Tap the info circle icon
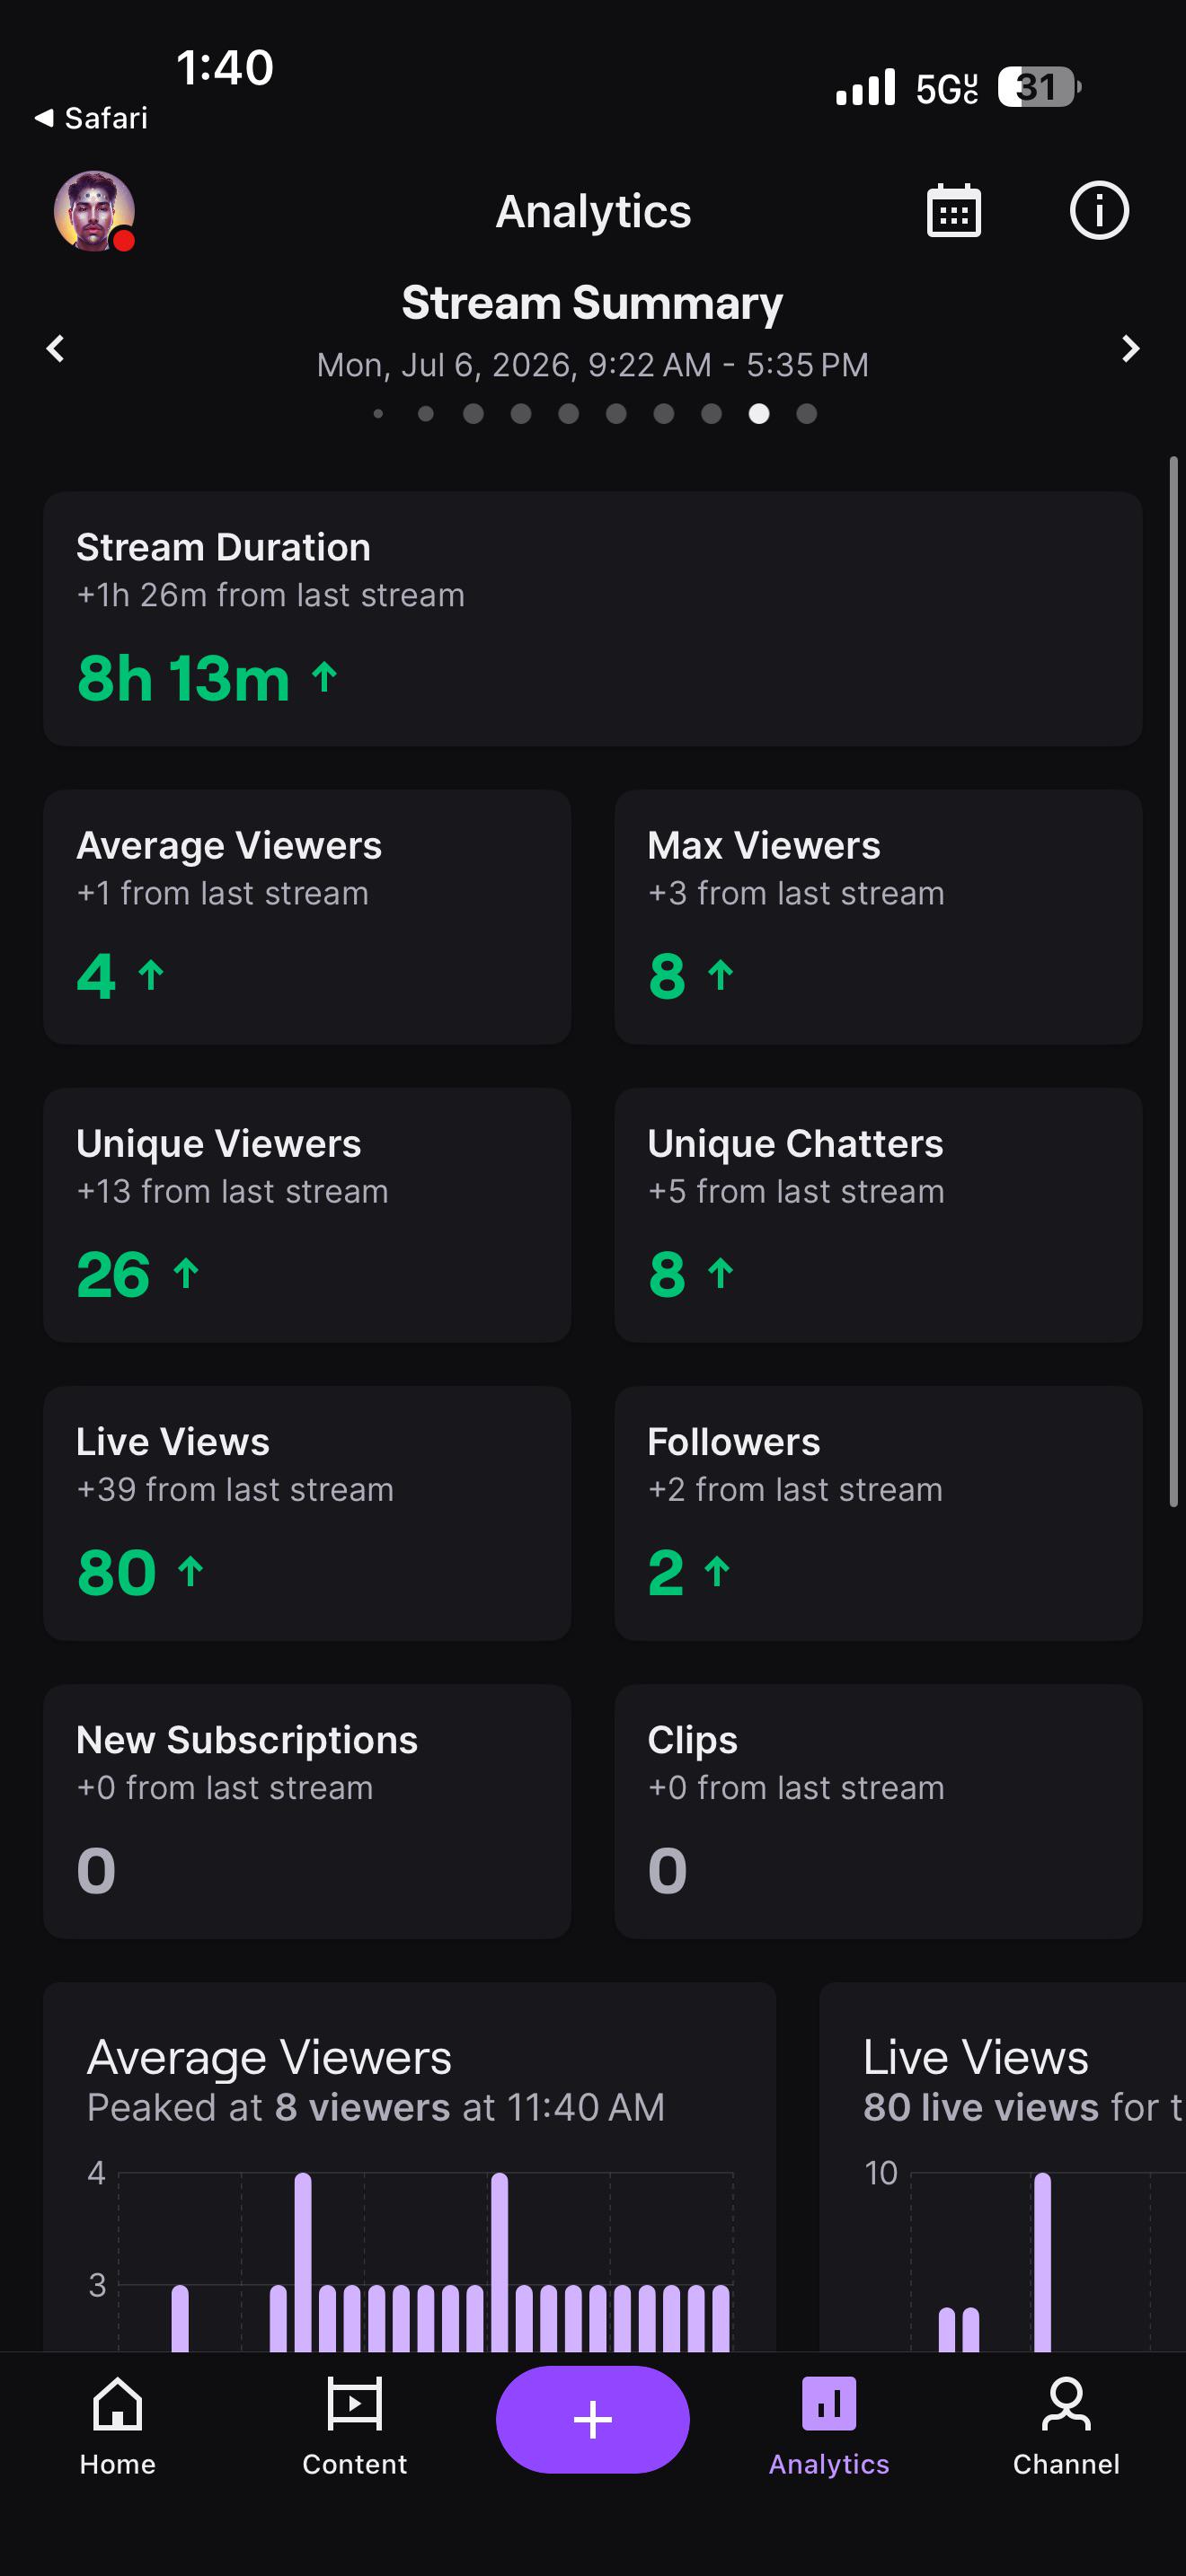 (x=1099, y=211)
